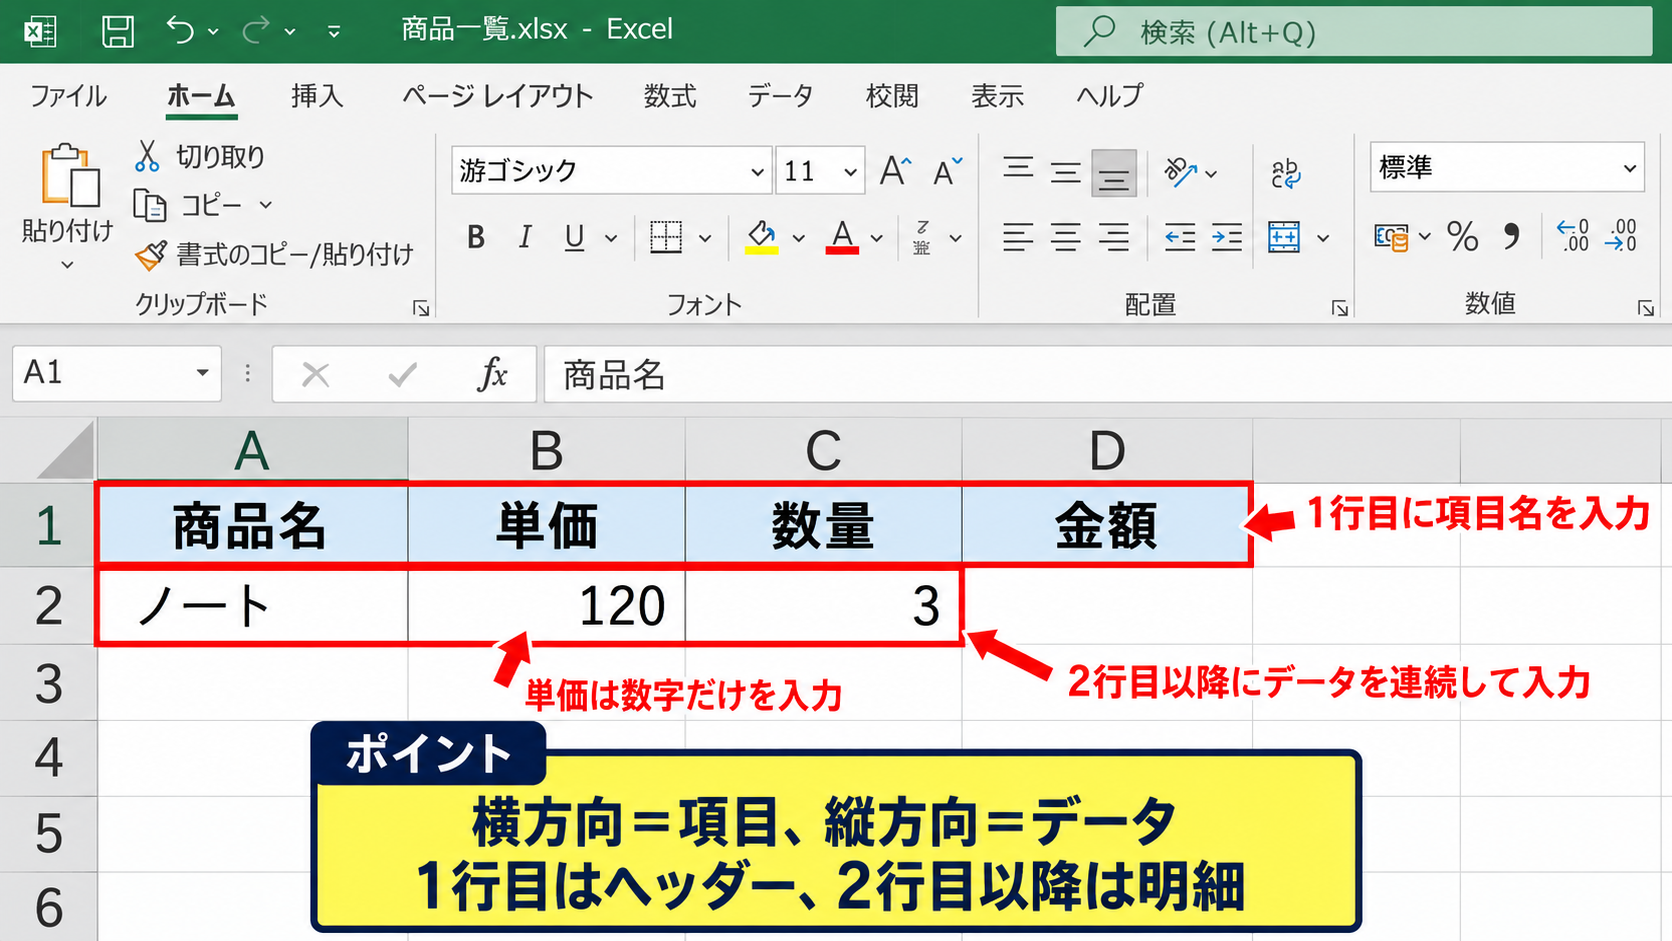Click Format Painter (書式のコピー/貼り付け)
1672x941 pixels.
pyautogui.click(x=274, y=255)
